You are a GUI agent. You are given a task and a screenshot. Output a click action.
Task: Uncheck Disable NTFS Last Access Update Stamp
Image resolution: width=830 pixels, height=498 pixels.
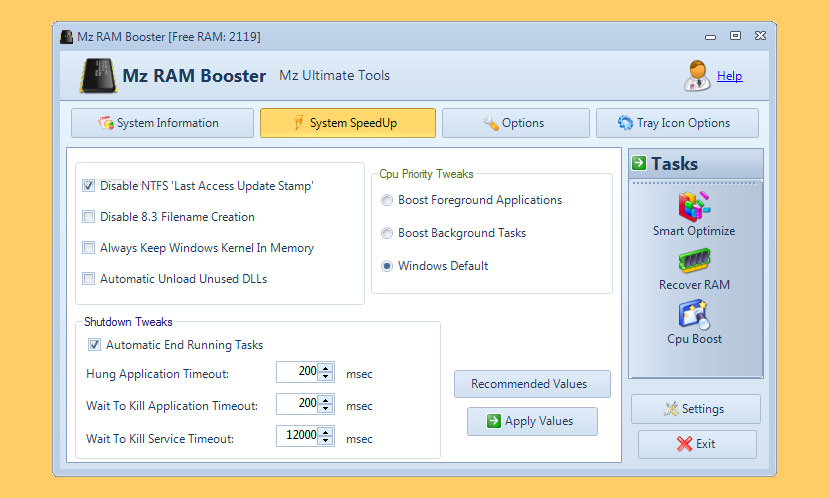pyautogui.click(x=89, y=186)
